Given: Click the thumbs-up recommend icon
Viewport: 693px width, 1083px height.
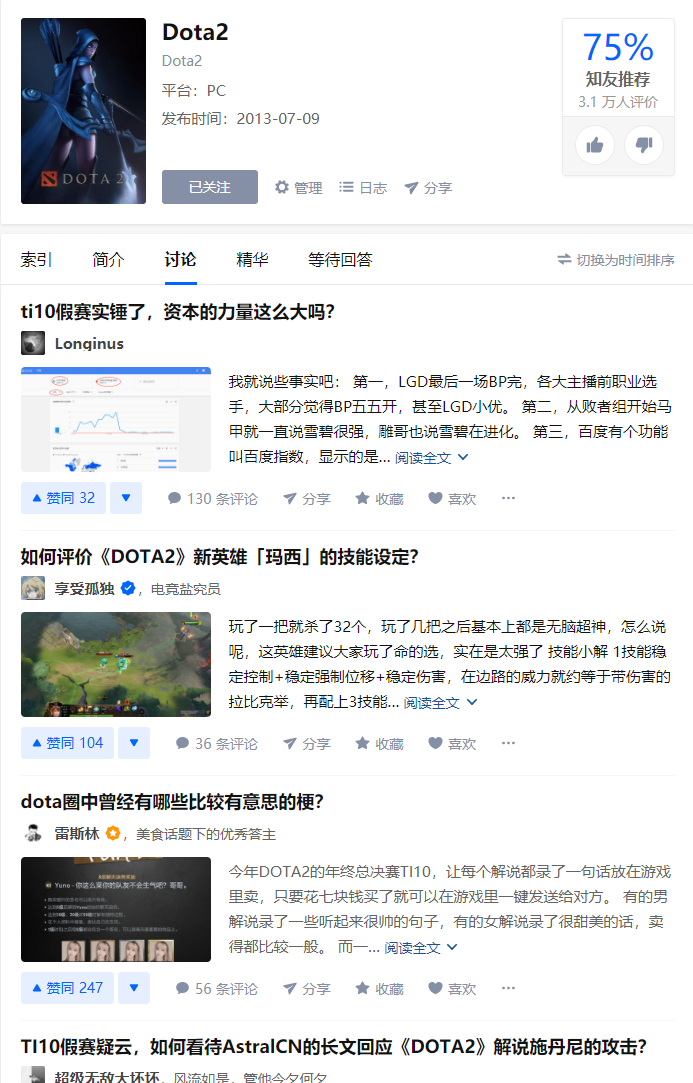Looking at the screenshot, I should 595,145.
